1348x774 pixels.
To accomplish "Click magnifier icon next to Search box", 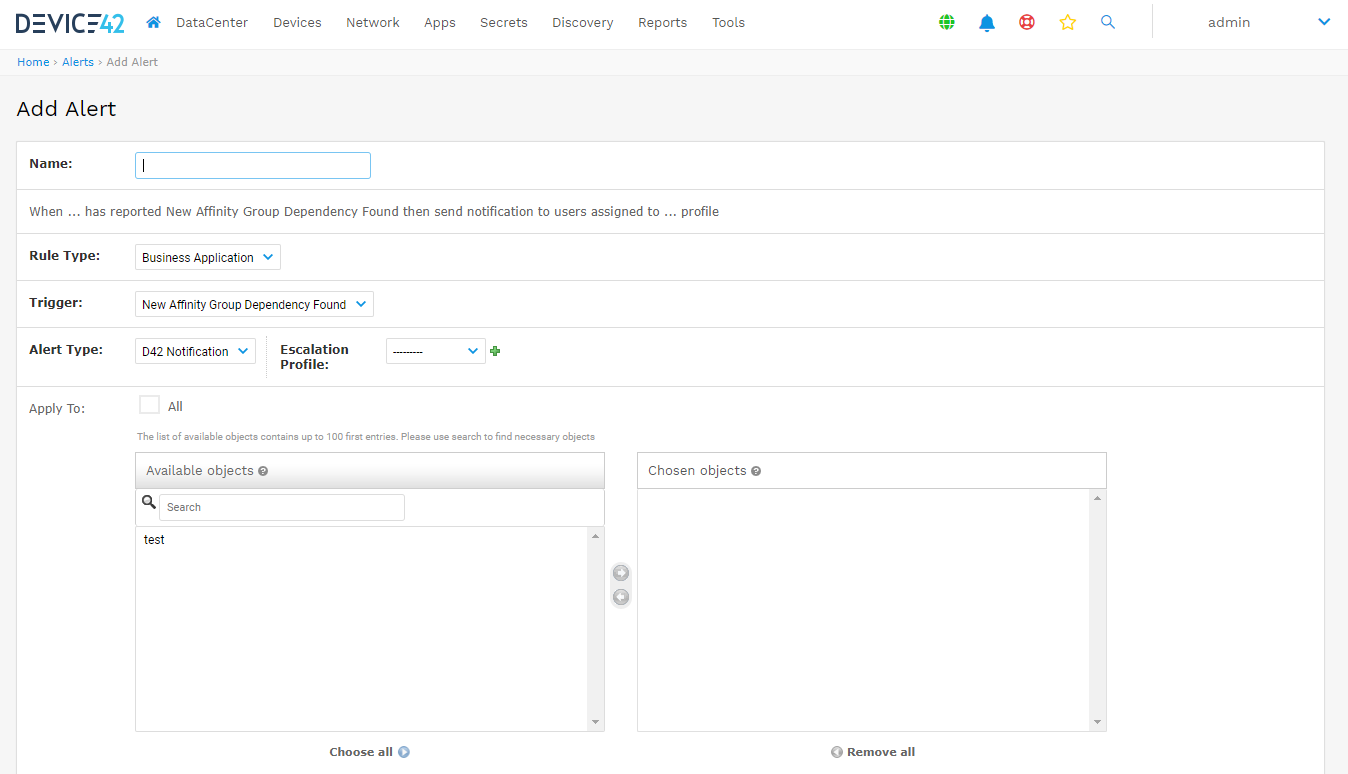I will tap(149, 502).
